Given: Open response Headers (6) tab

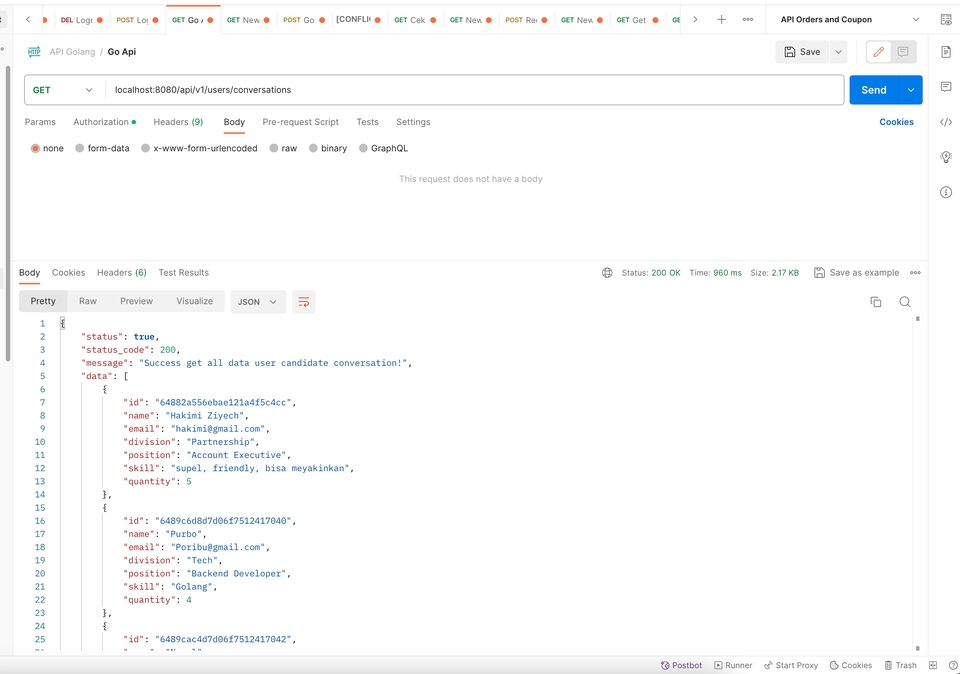Looking at the screenshot, I should [122, 272].
